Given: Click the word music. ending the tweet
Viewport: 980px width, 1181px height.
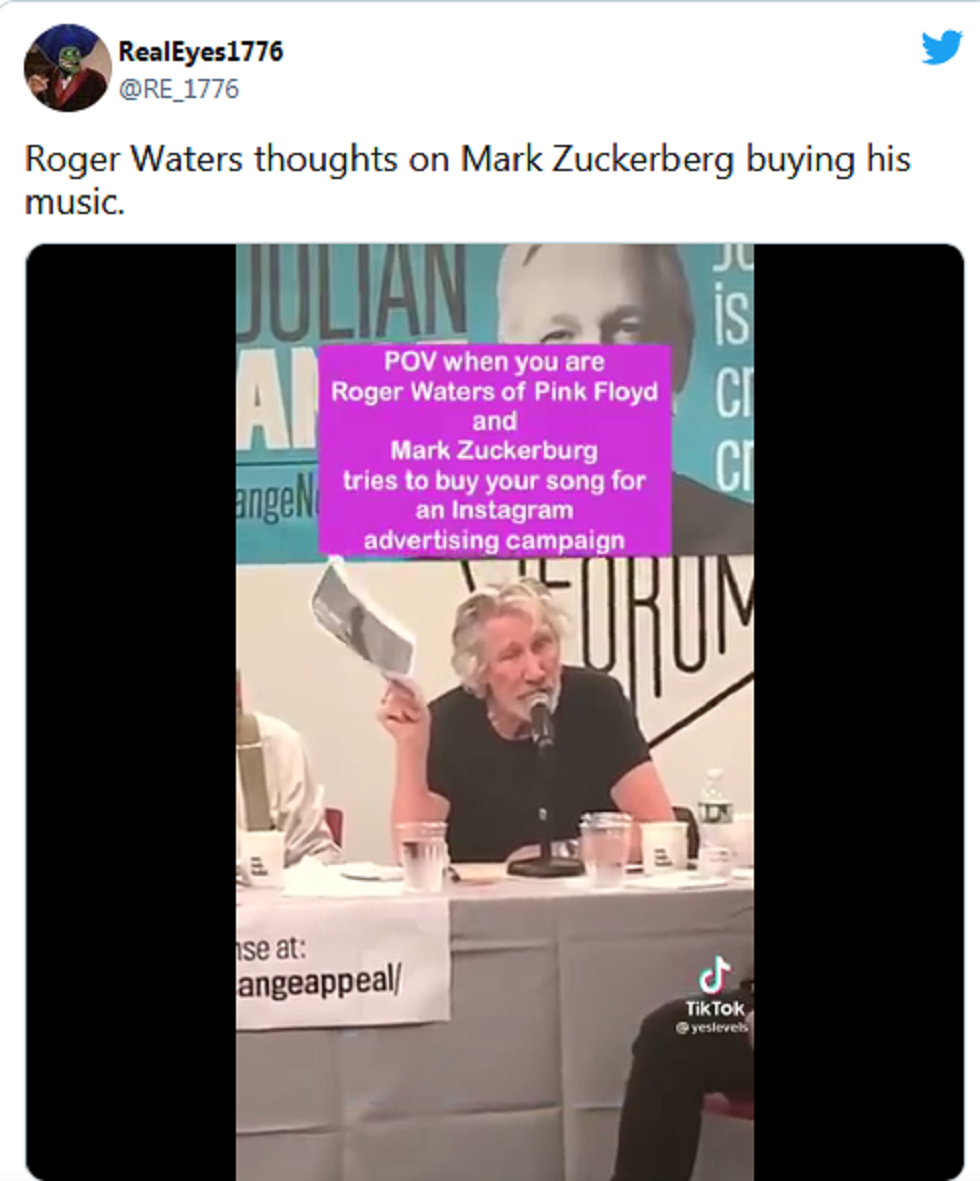Looking at the screenshot, I should click(x=74, y=202).
